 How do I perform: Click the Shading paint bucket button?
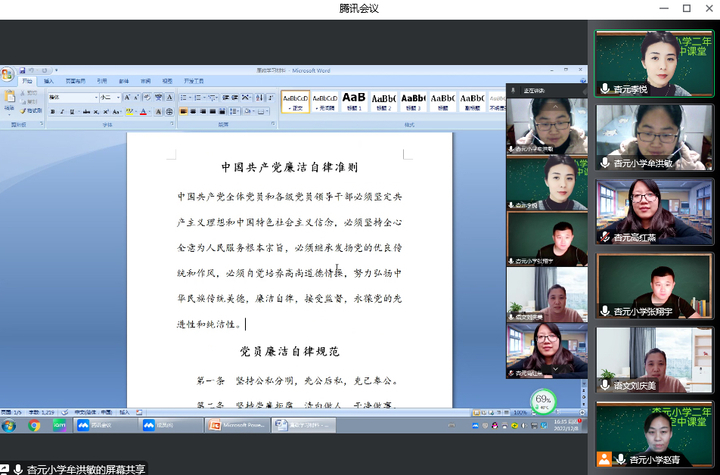click(249, 111)
